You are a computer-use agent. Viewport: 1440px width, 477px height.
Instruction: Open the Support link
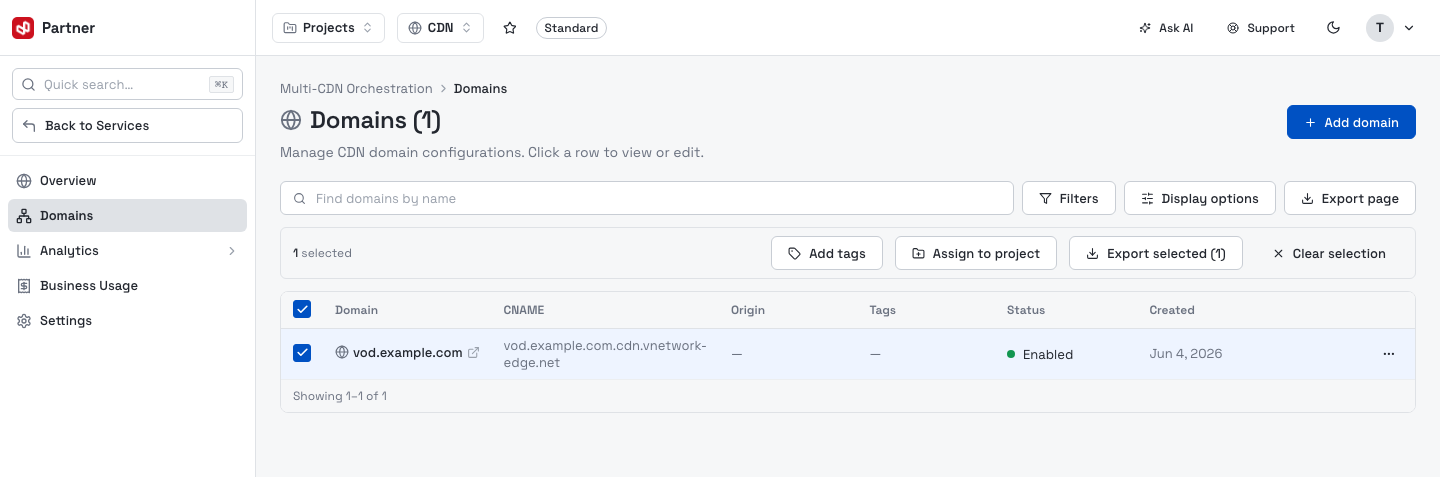(1261, 28)
